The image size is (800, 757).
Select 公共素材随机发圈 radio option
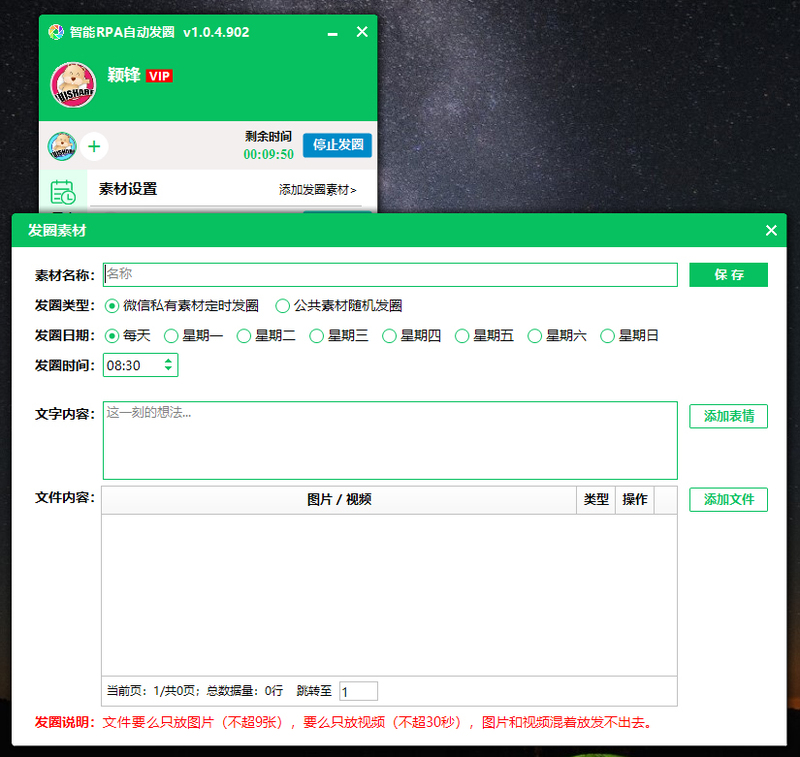pos(283,306)
